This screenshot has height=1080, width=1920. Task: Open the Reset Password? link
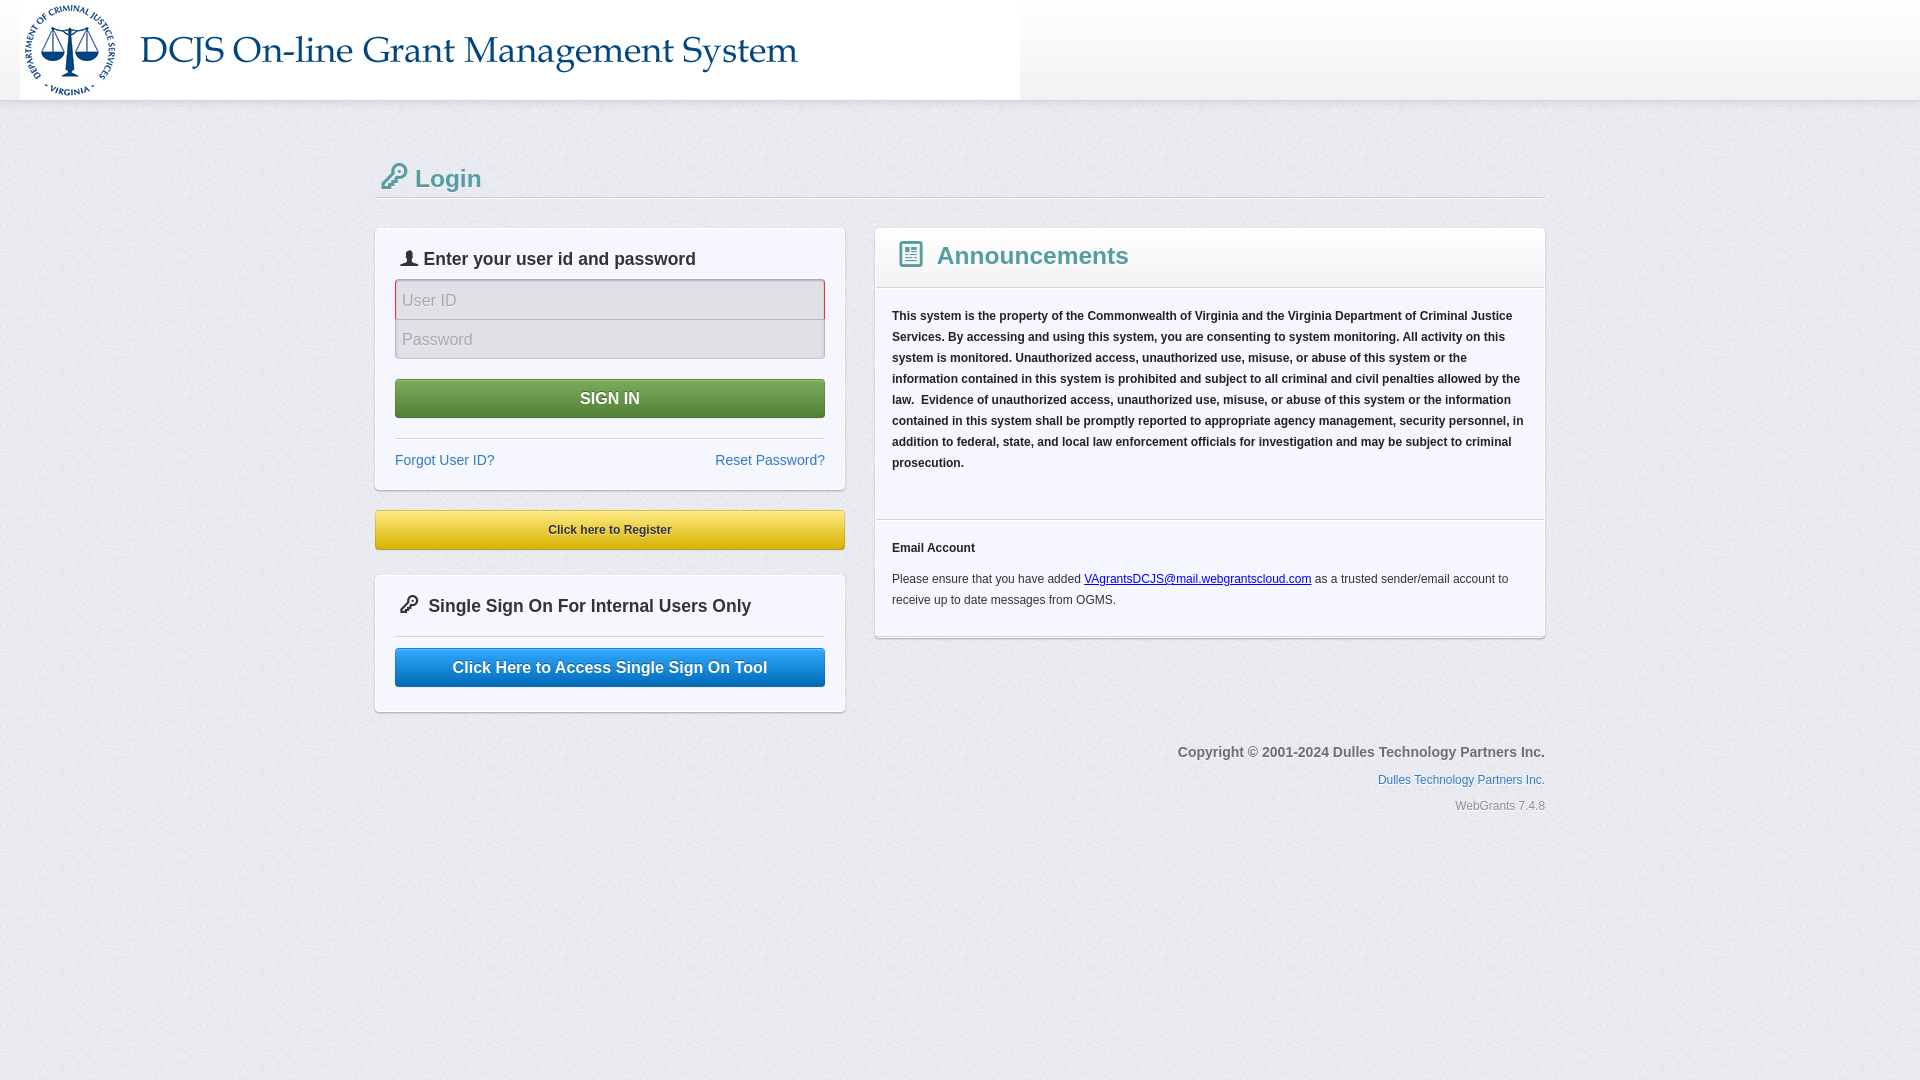click(x=770, y=460)
